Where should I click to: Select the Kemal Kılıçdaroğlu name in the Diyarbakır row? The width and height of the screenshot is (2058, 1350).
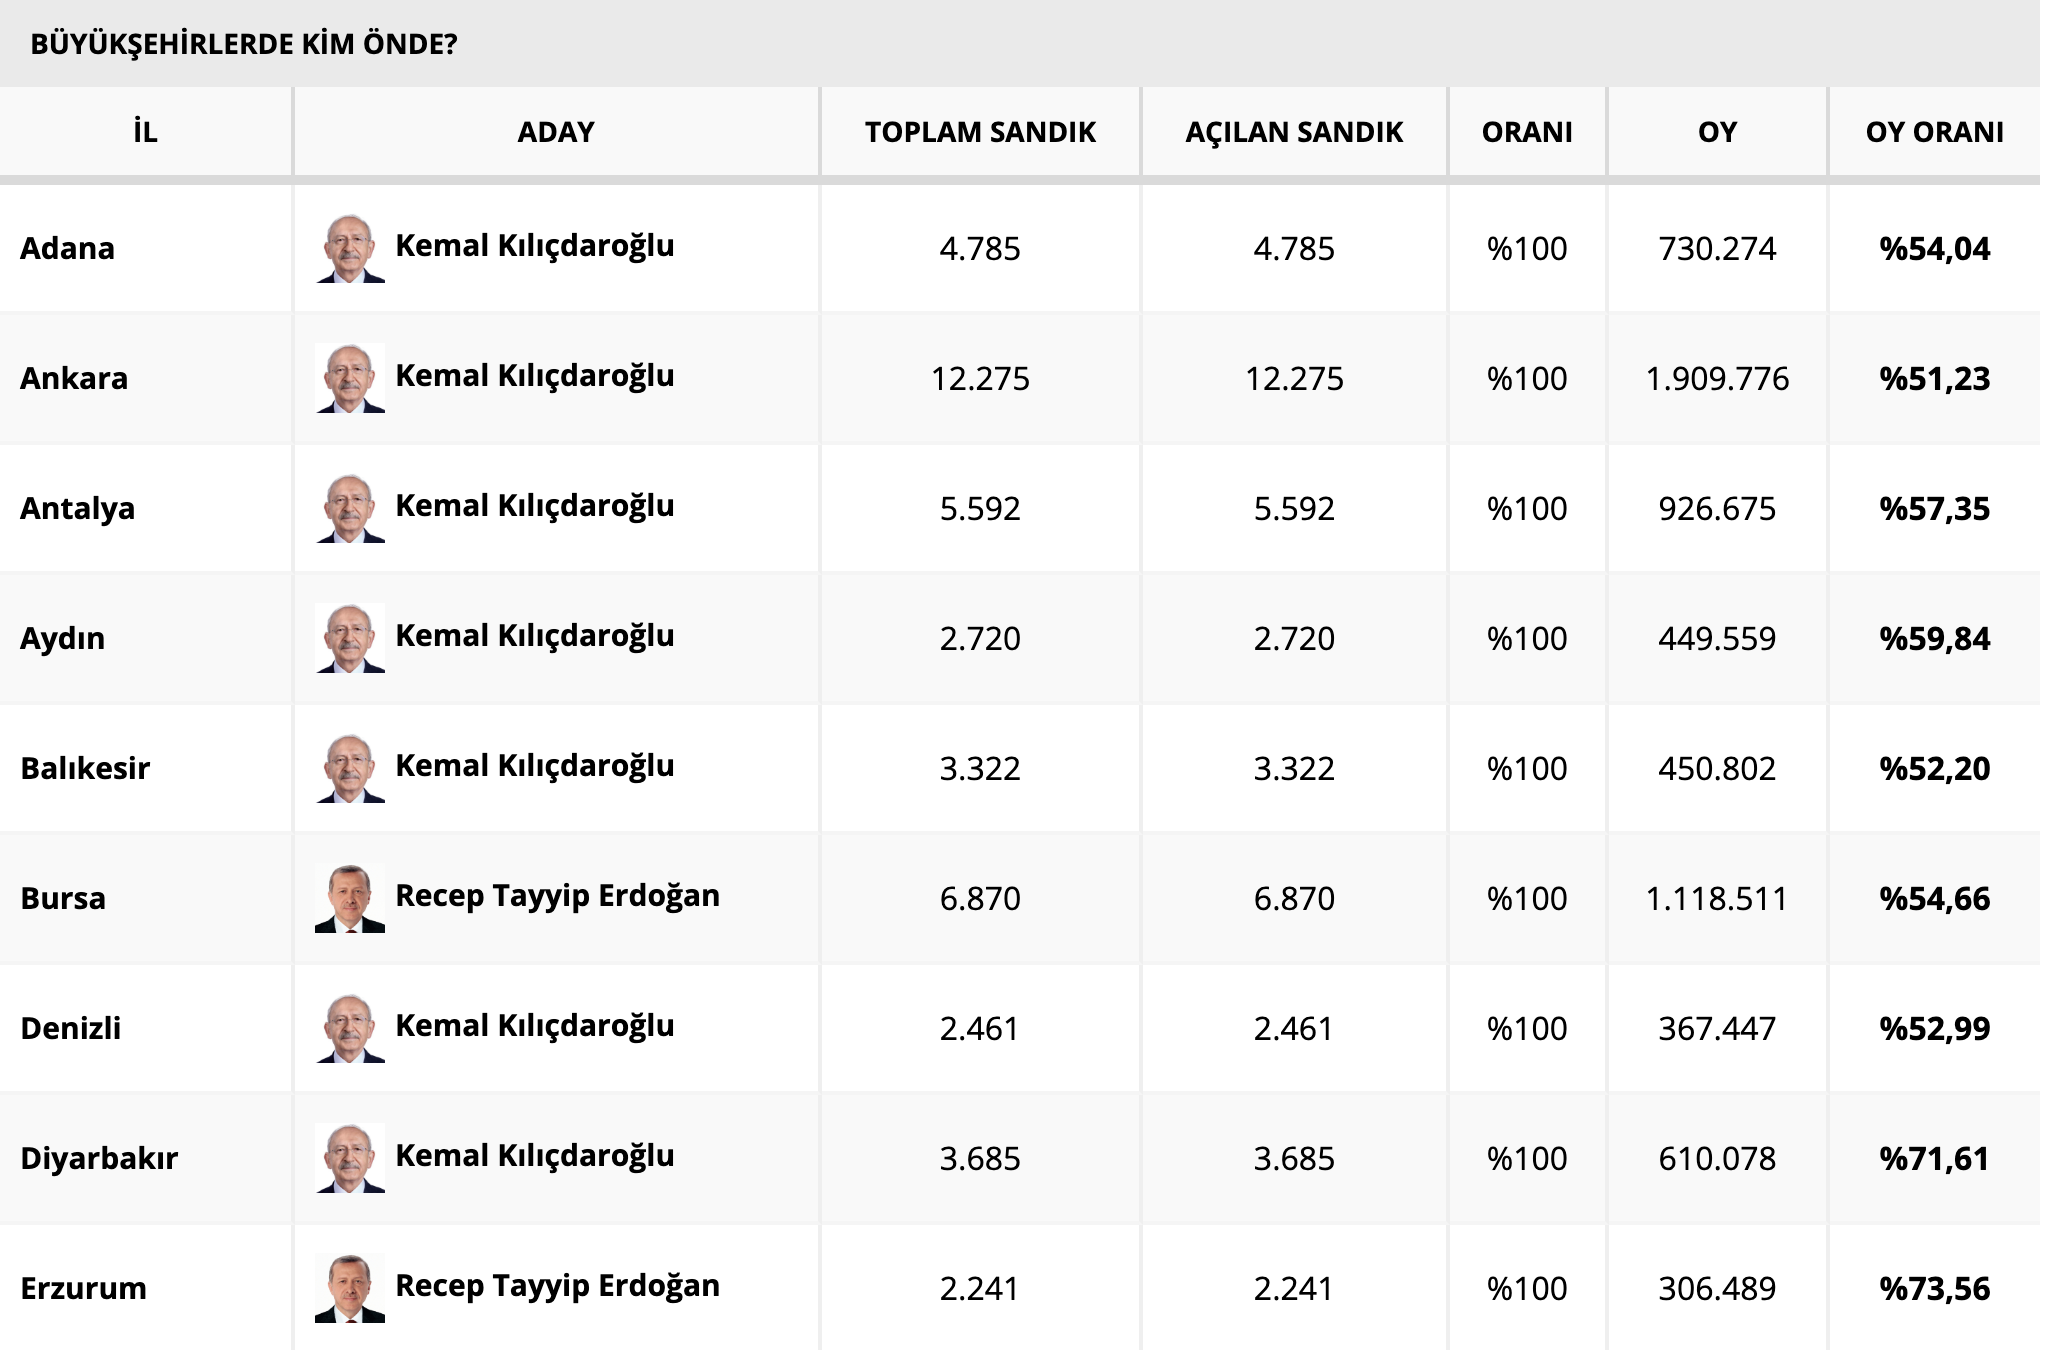point(535,1156)
